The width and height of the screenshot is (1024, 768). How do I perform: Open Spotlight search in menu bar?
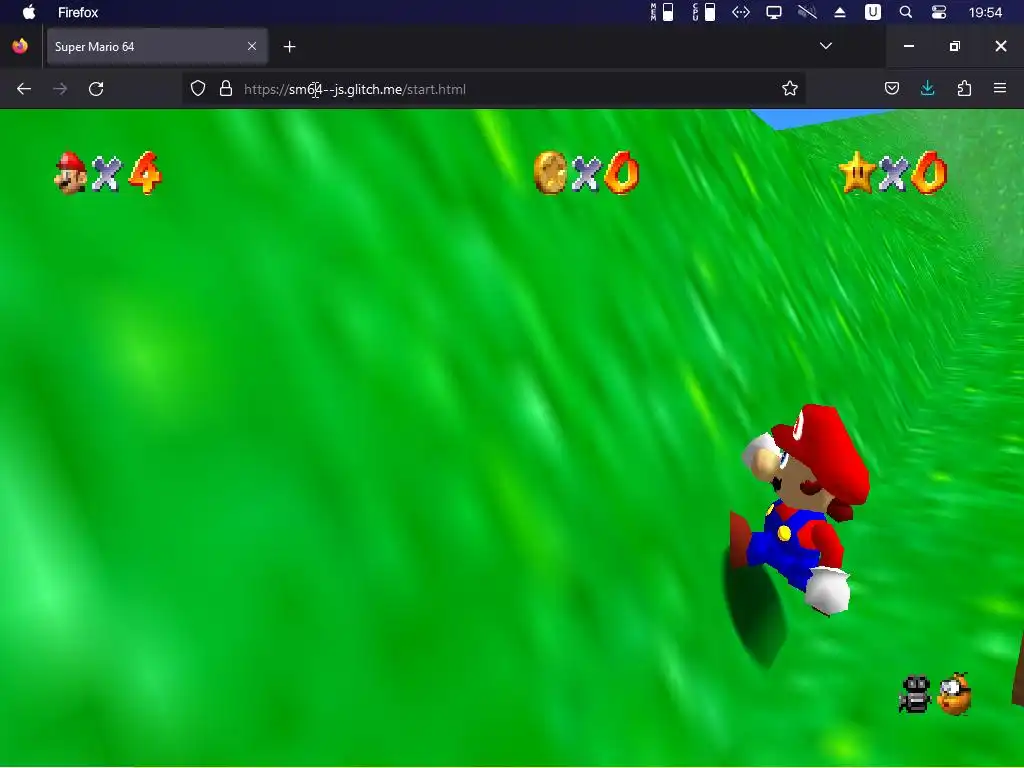[x=906, y=12]
